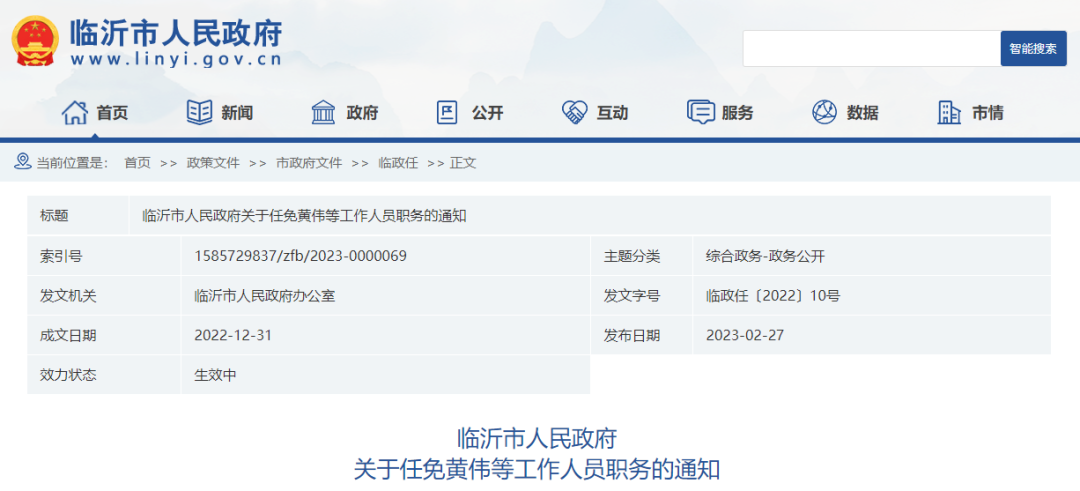Click the heading 关于任免黄伟等工作人员职务的通知
The height and width of the screenshot is (491, 1080).
537,470
